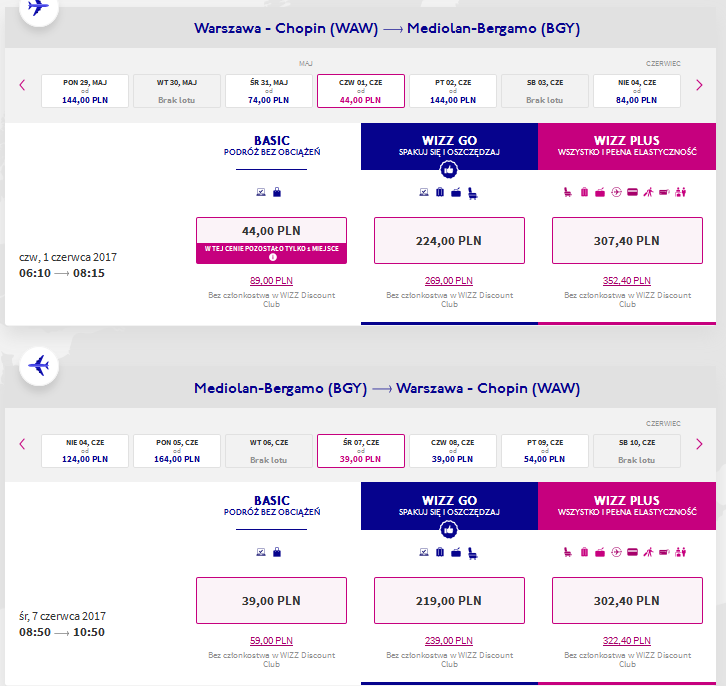Screen dimensions: 726x686
Task: Select outbound date ŚR 31, MAJ 74,00 PLN
Action: (269, 91)
